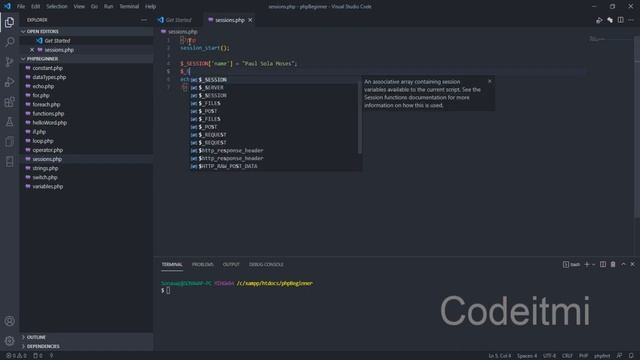The image size is (640, 360).
Task: Click the bash terminal shell label
Action: [571, 264]
